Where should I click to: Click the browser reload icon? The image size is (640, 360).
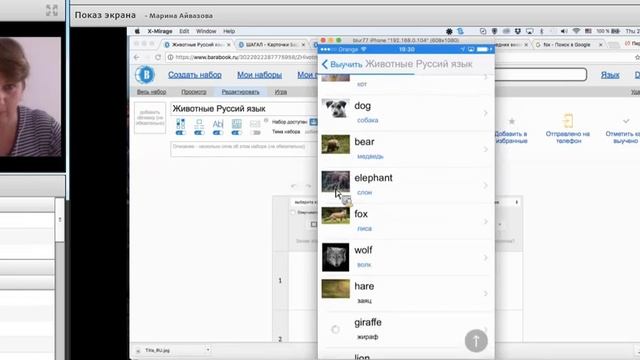coord(158,57)
